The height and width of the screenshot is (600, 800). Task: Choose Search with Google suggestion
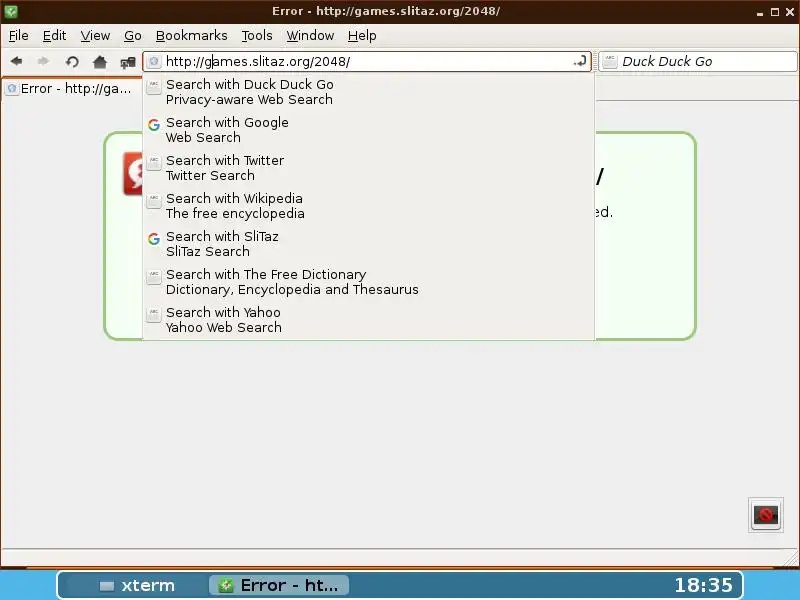coord(368,130)
